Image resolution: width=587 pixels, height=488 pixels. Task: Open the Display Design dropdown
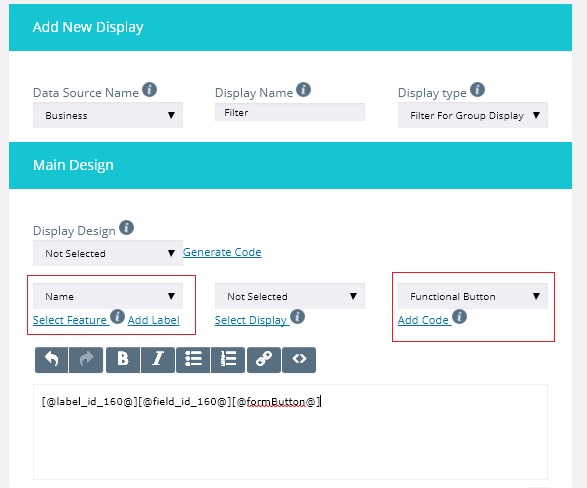pyautogui.click(x=108, y=253)
